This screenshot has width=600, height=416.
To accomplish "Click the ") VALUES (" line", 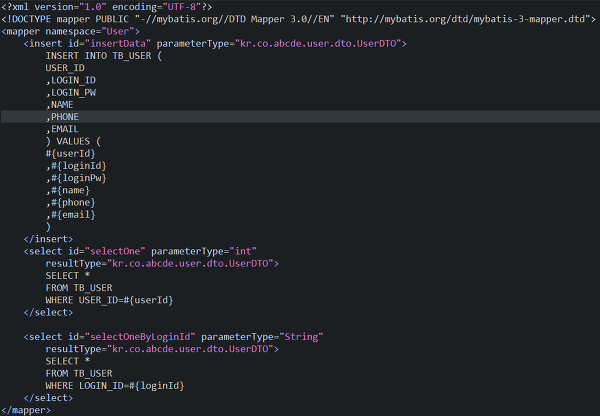I will click(73, 141).
